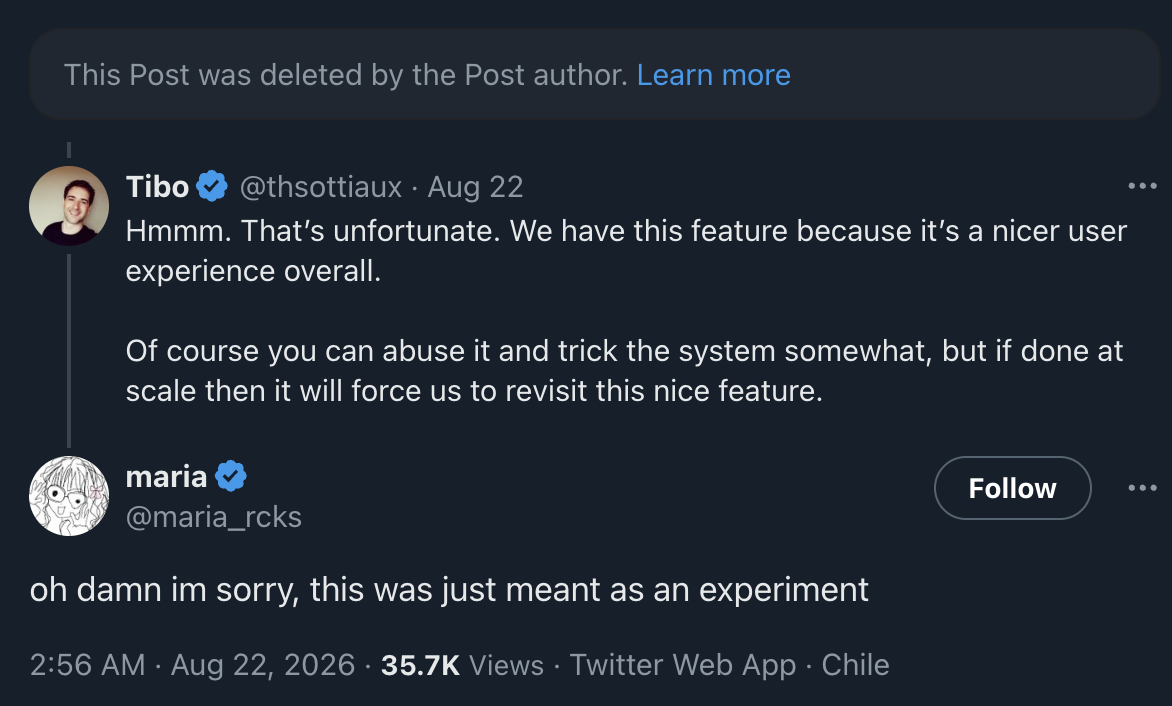Click Tibo's verified badge icon
Viewport: 1172px width, 706px height.
212,186
